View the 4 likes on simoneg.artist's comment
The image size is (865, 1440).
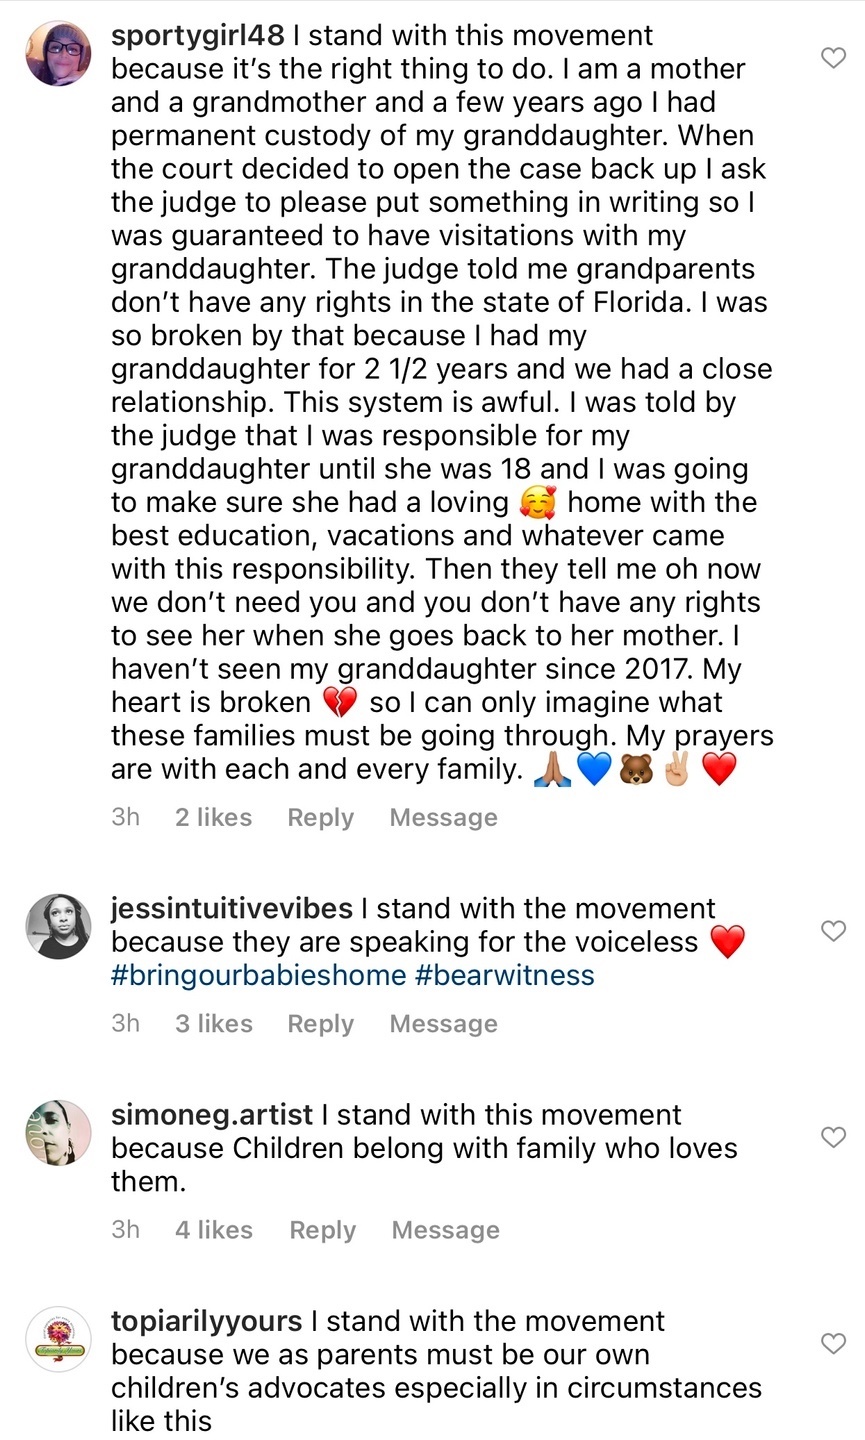point(213,1229)
